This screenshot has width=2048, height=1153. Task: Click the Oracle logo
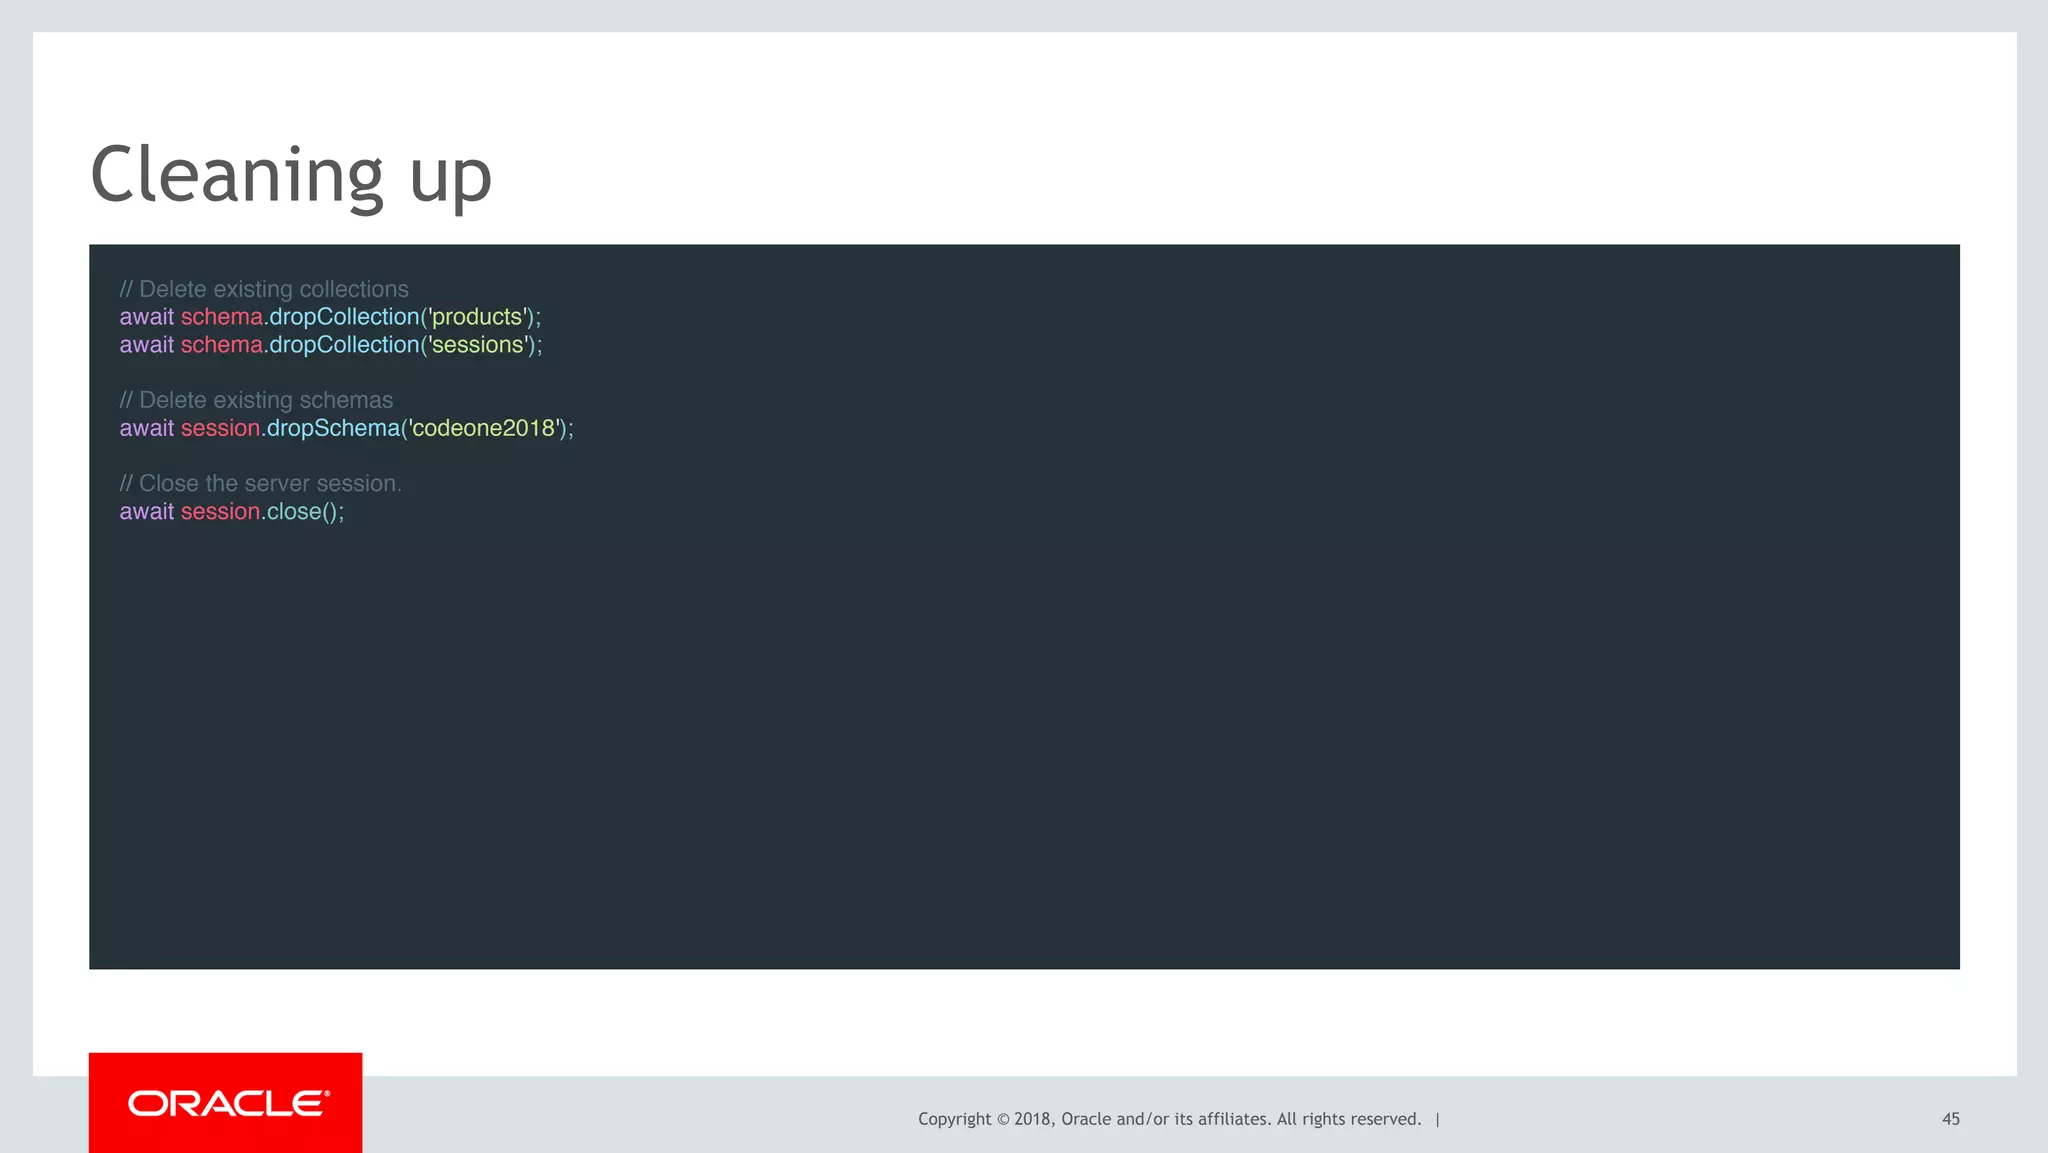(x=228, y=1104)
